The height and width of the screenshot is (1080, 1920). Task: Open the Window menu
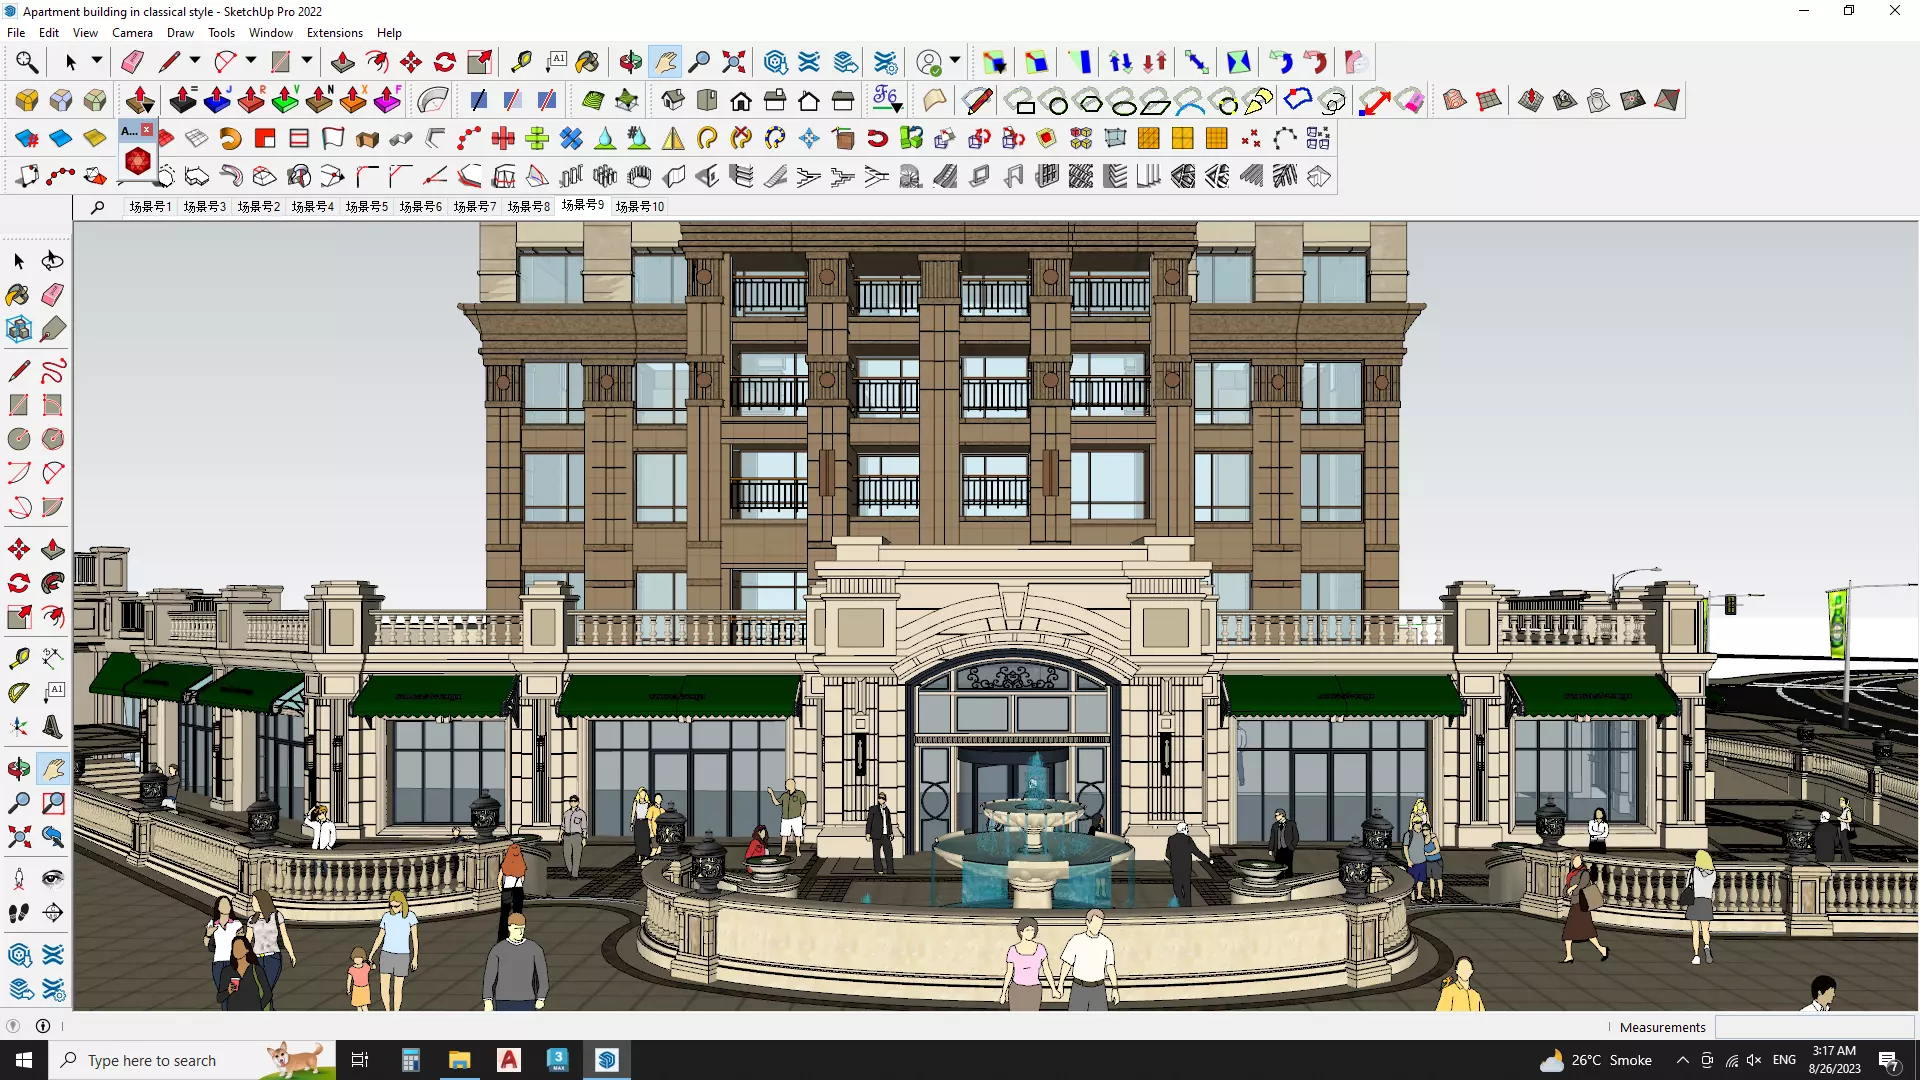[270, 33]
